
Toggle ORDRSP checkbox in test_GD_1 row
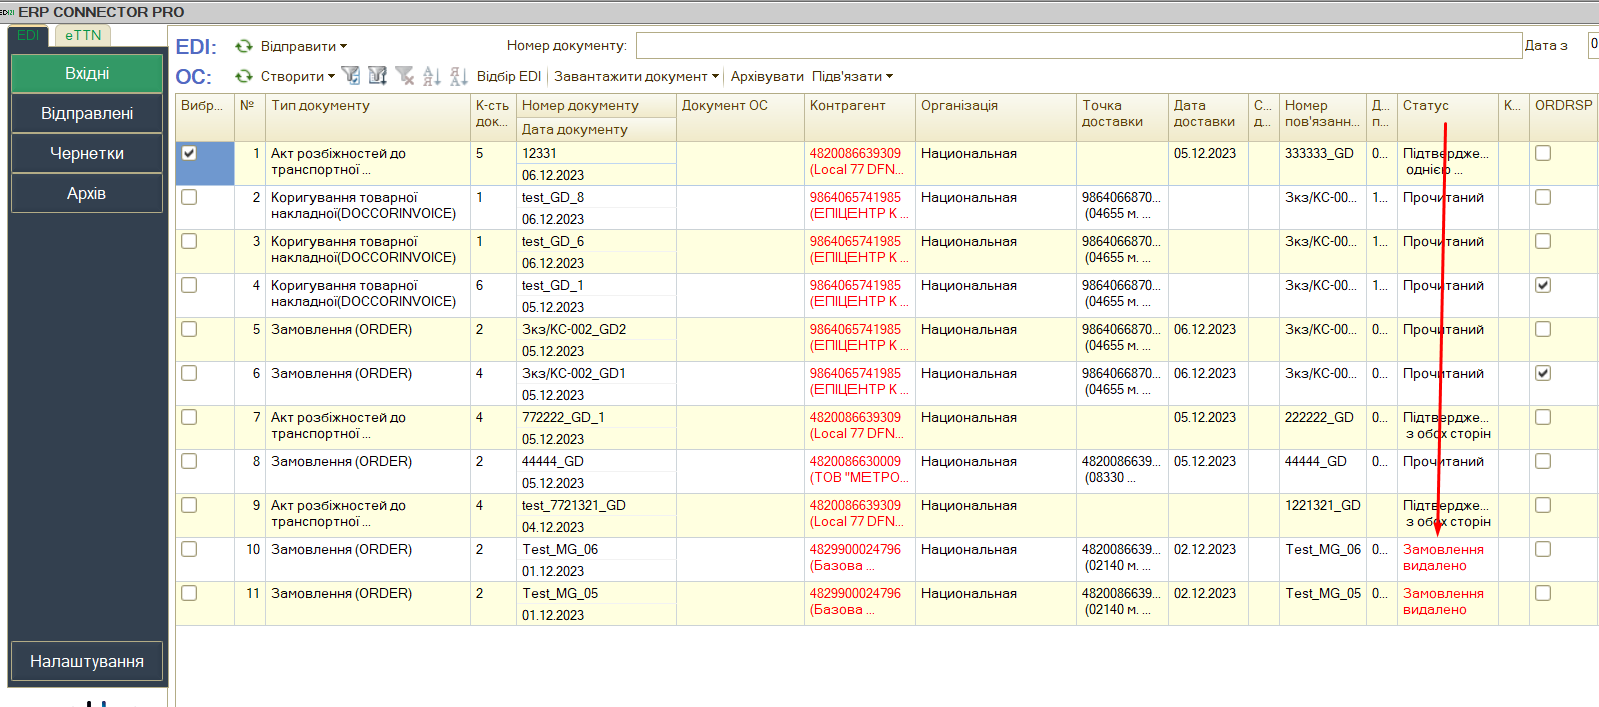click(x=1543, y=285)
